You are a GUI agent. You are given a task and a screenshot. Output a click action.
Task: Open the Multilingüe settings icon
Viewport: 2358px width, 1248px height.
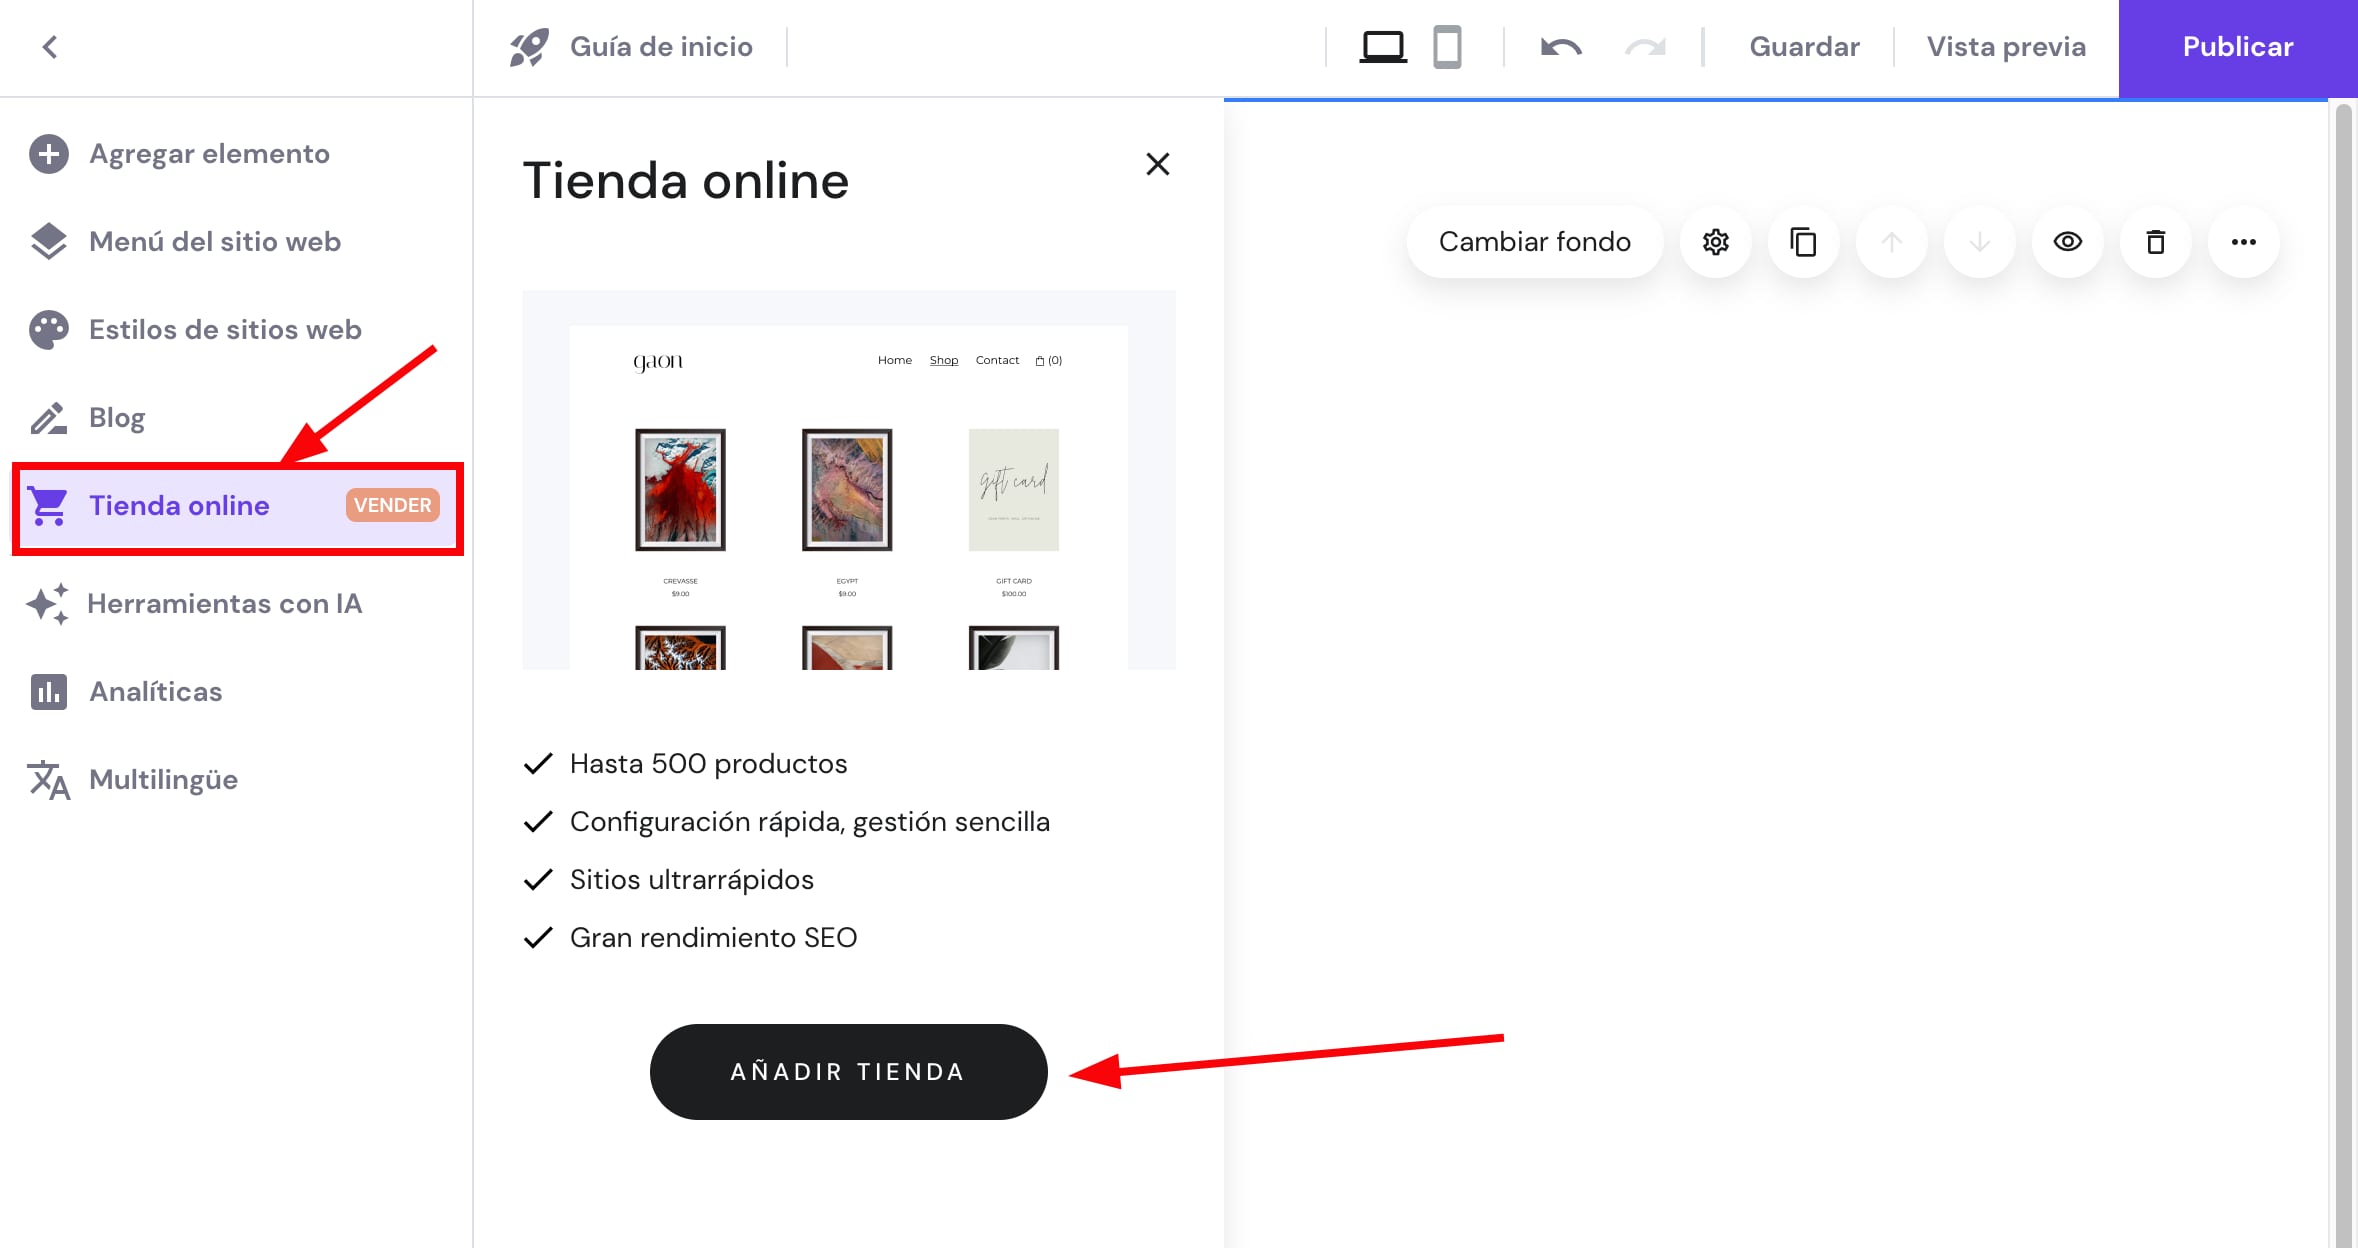(48, 779)
